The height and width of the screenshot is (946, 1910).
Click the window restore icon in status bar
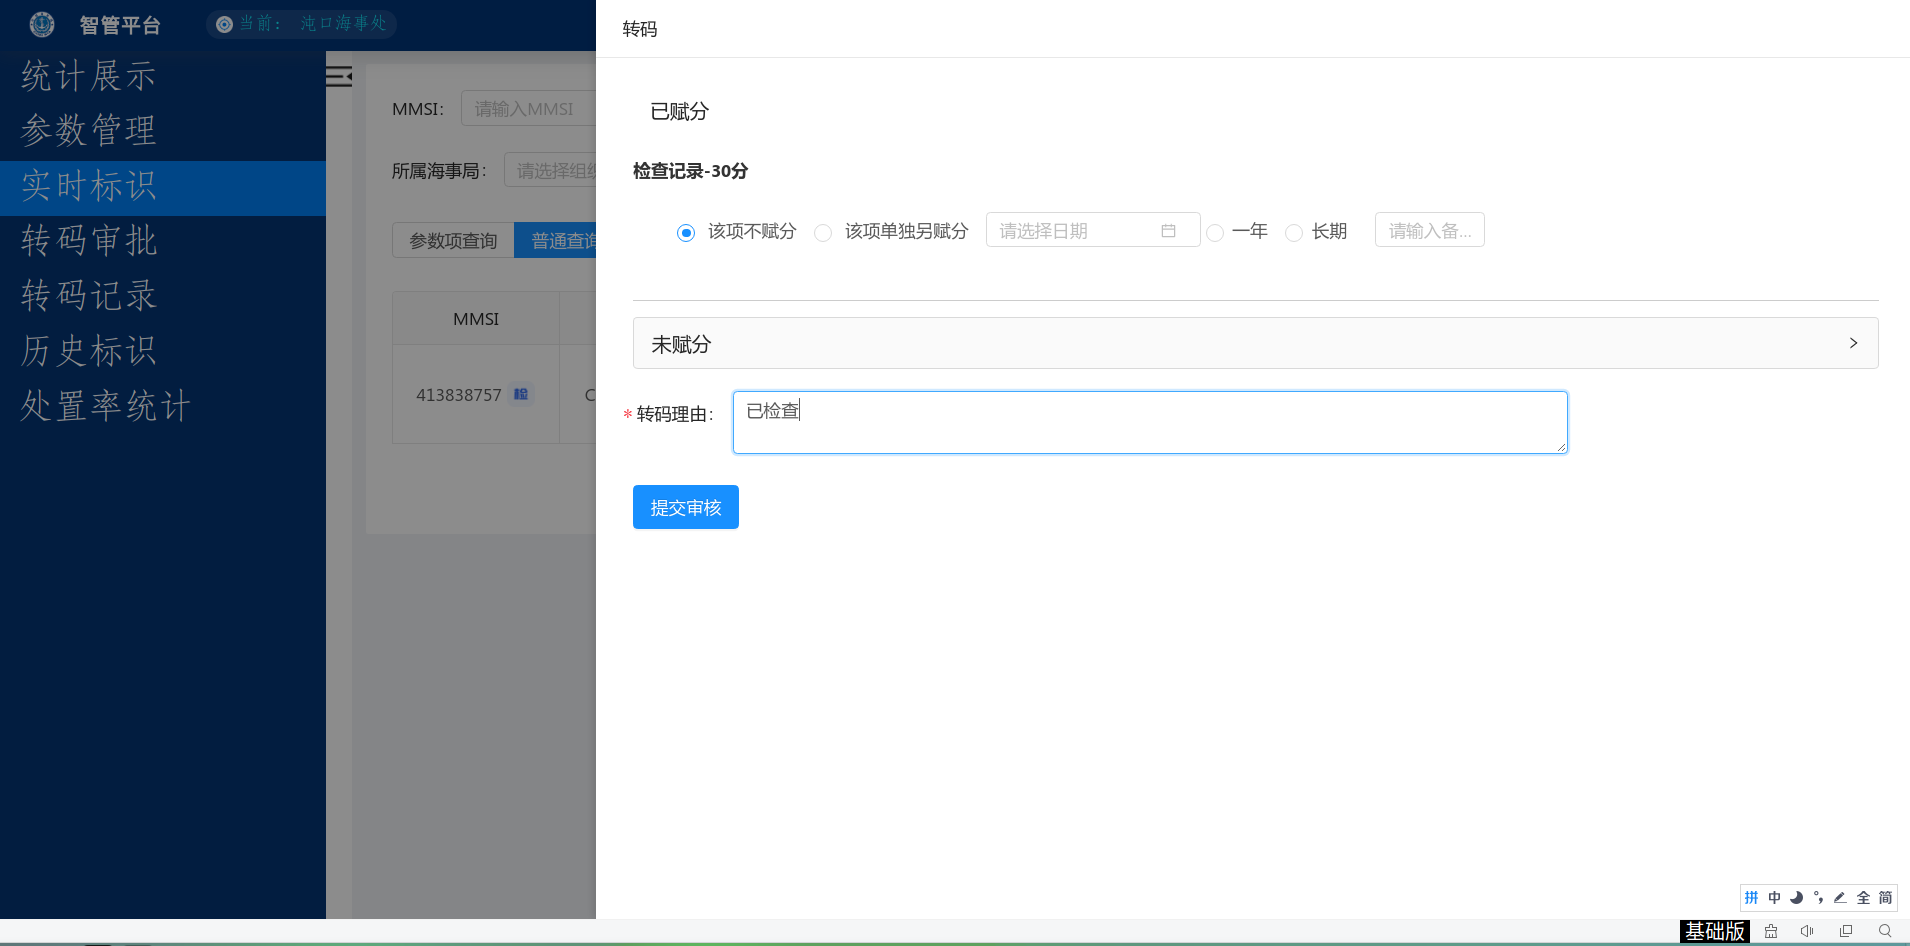1846,931
